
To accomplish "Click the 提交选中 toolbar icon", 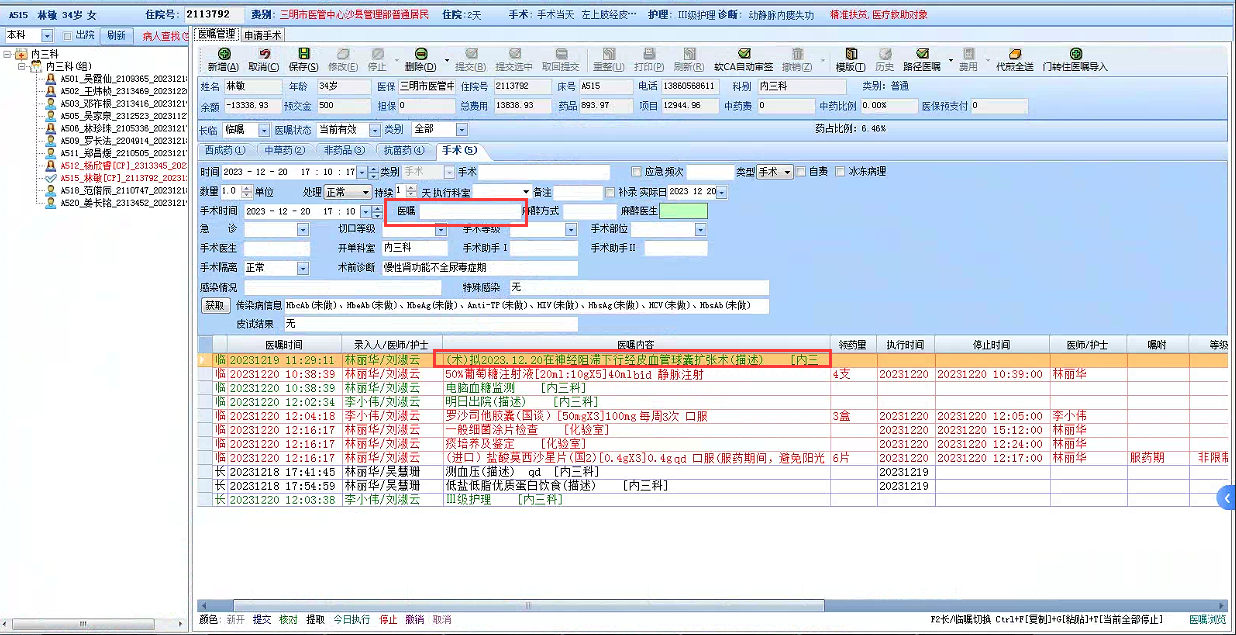I will pos(513,54).
